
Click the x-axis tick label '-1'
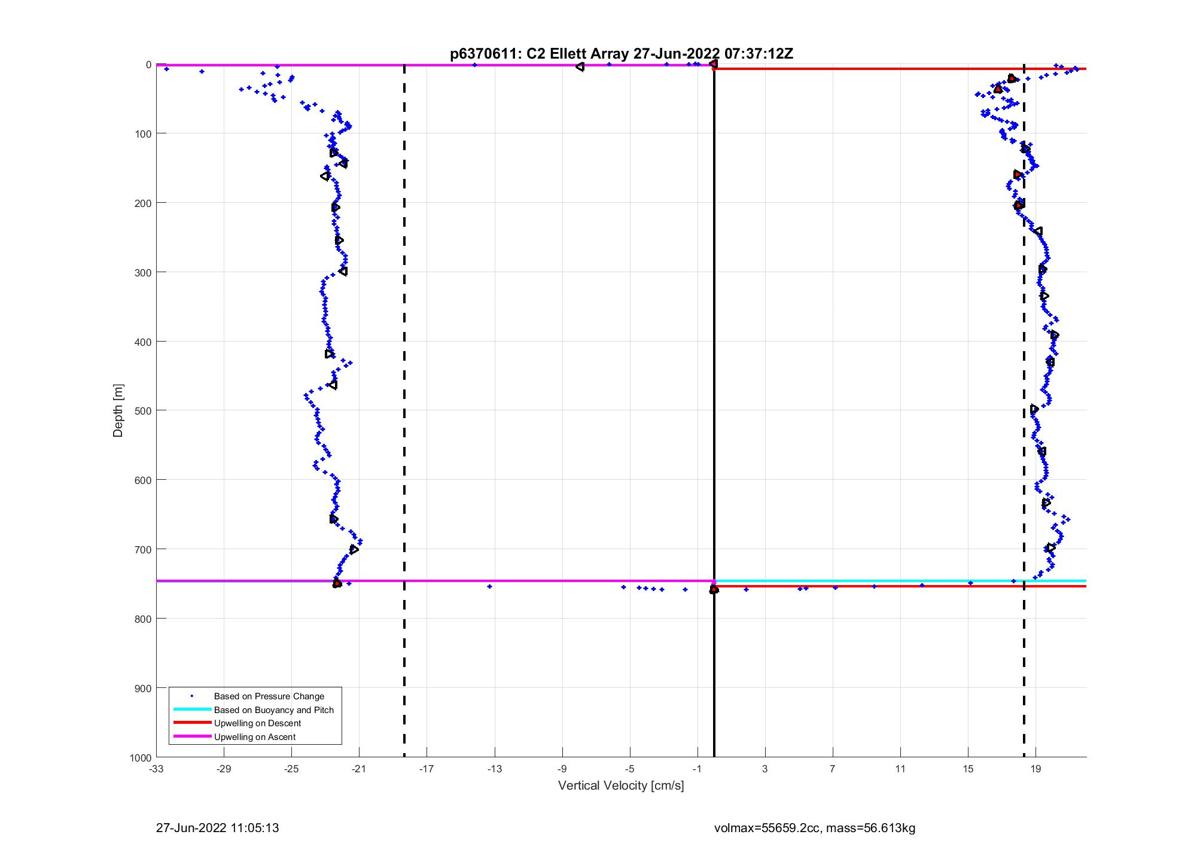click(697, 769)
